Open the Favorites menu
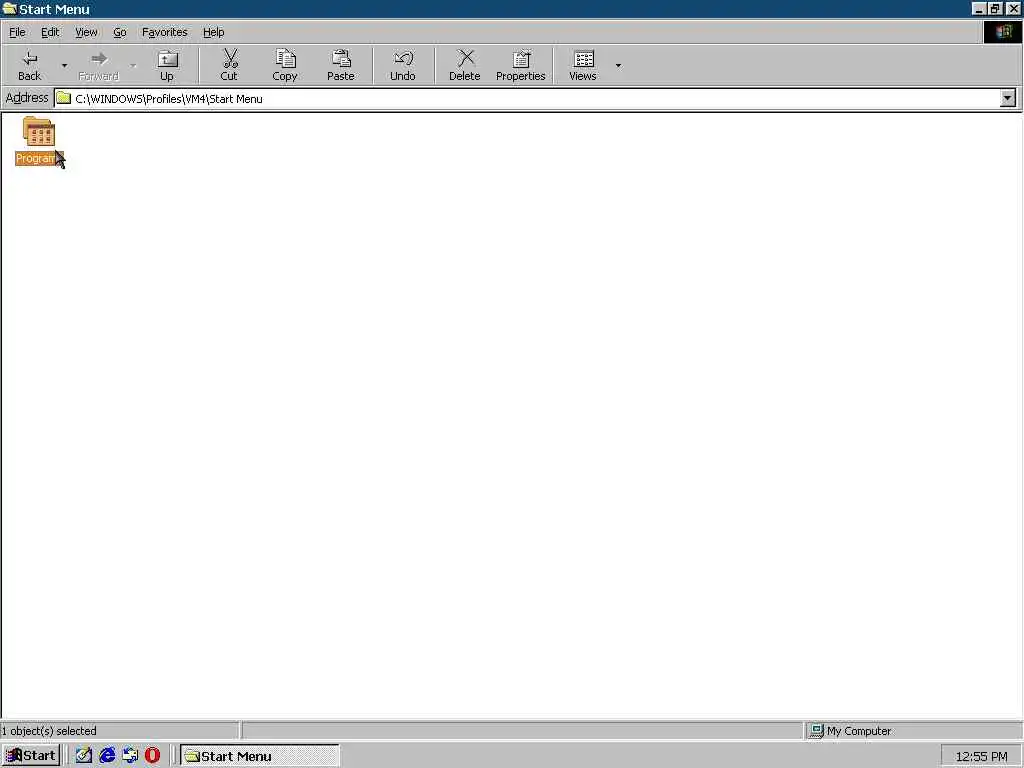This screenshot has height=768, width=1024. click(165, 32)
